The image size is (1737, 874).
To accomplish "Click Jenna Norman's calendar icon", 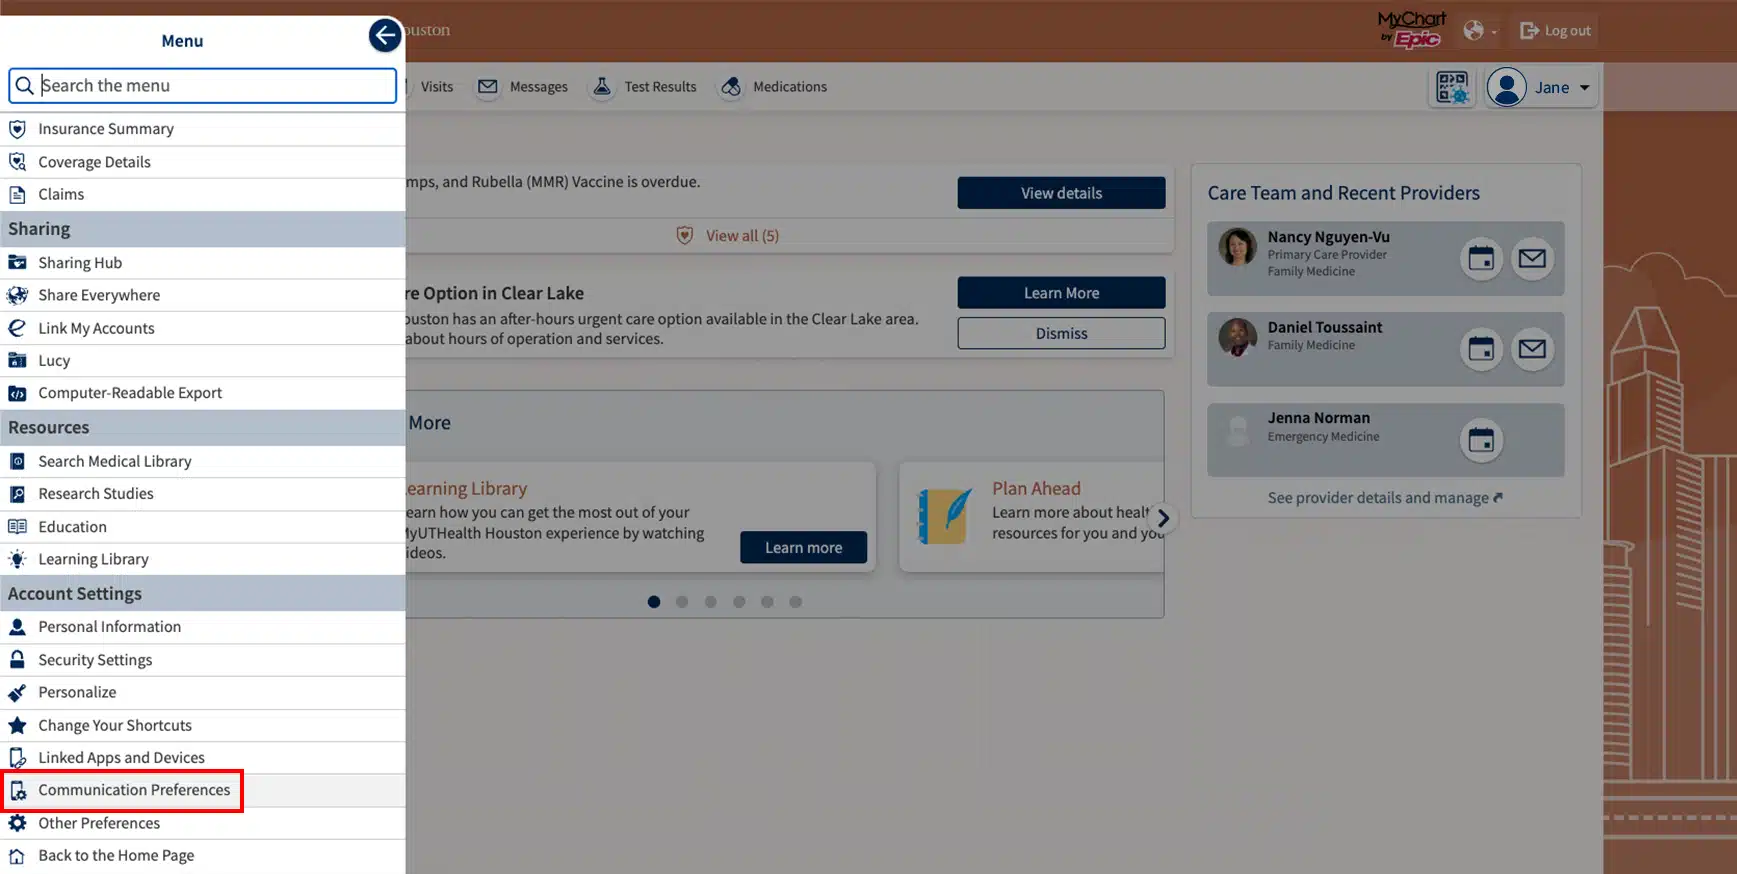I will tap(1481, 440).
